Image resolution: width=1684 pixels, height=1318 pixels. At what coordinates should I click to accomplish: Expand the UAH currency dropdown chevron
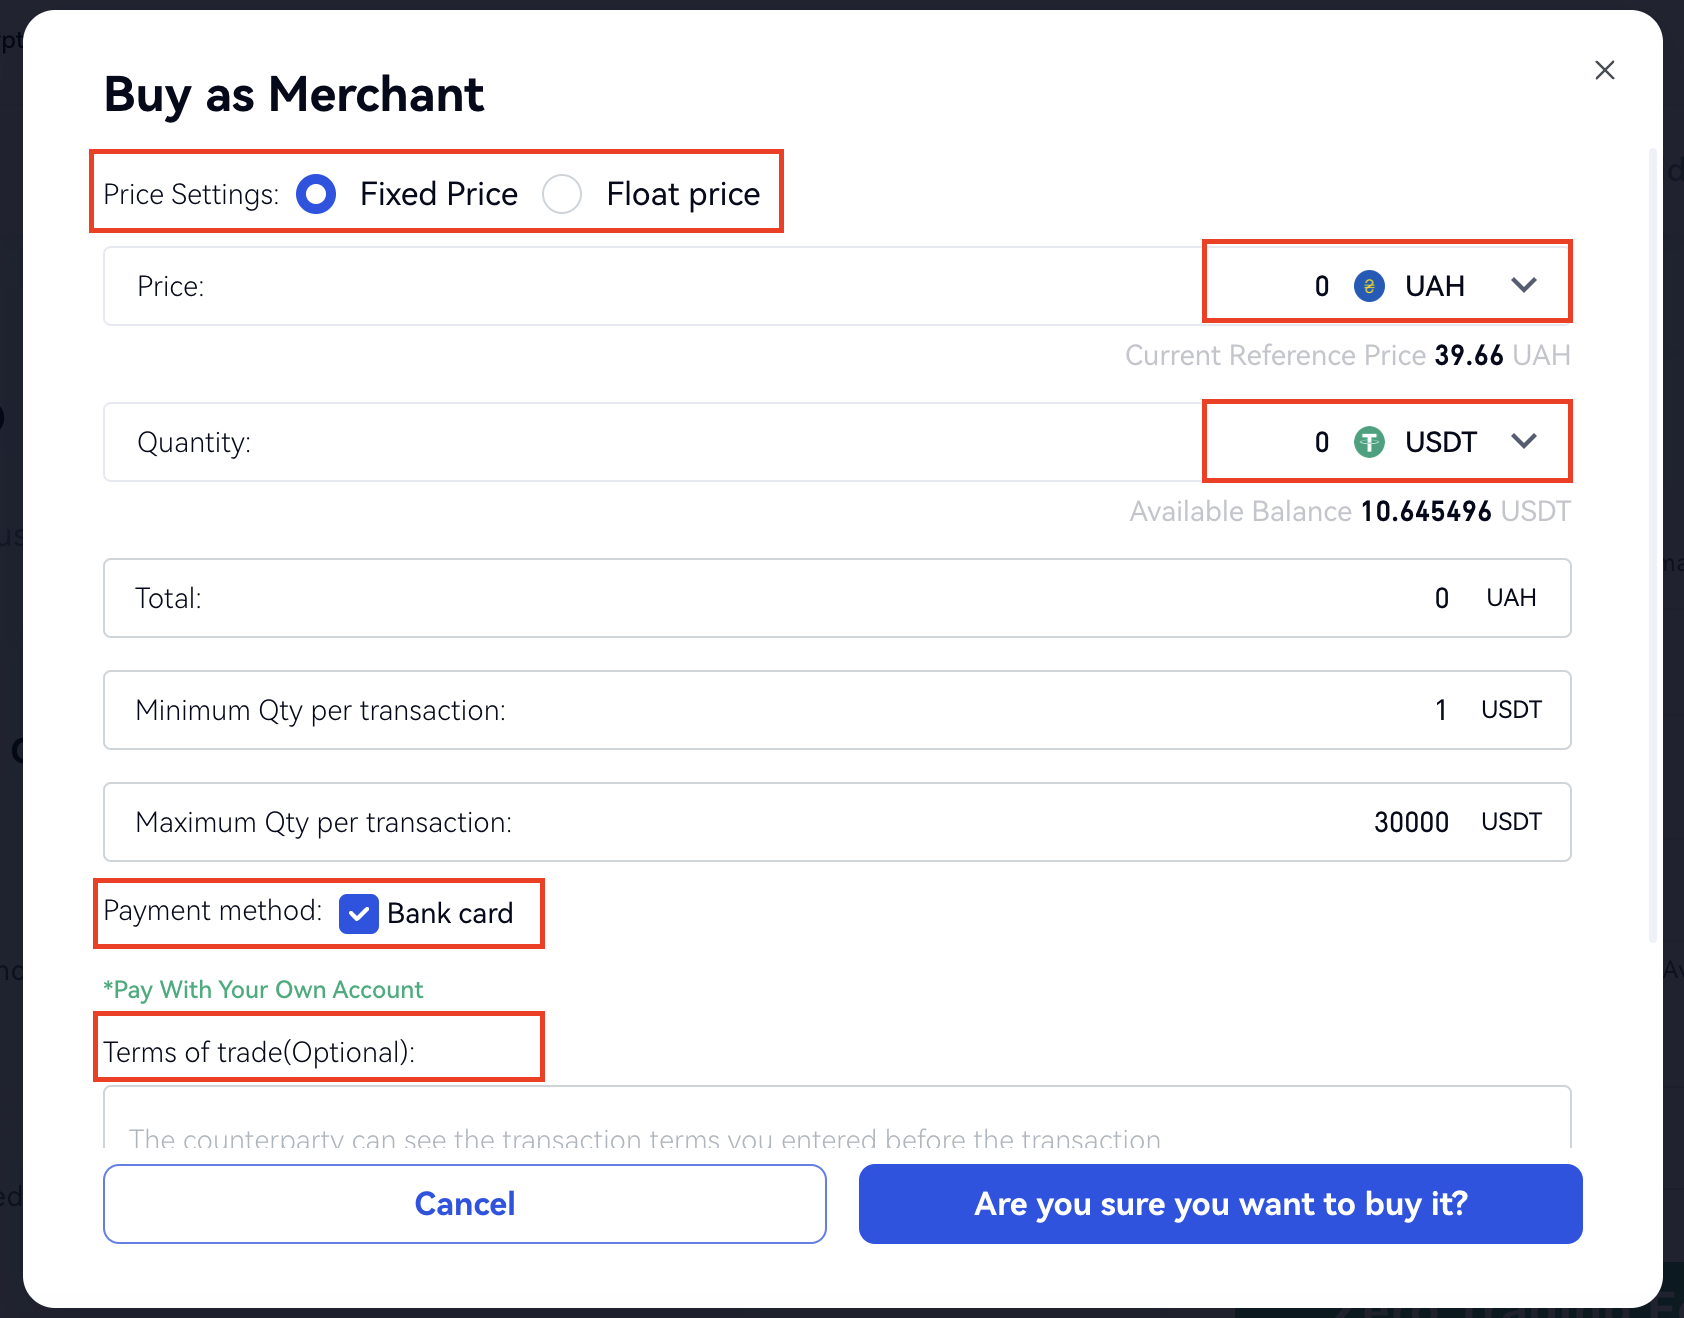pos(1523,285)
